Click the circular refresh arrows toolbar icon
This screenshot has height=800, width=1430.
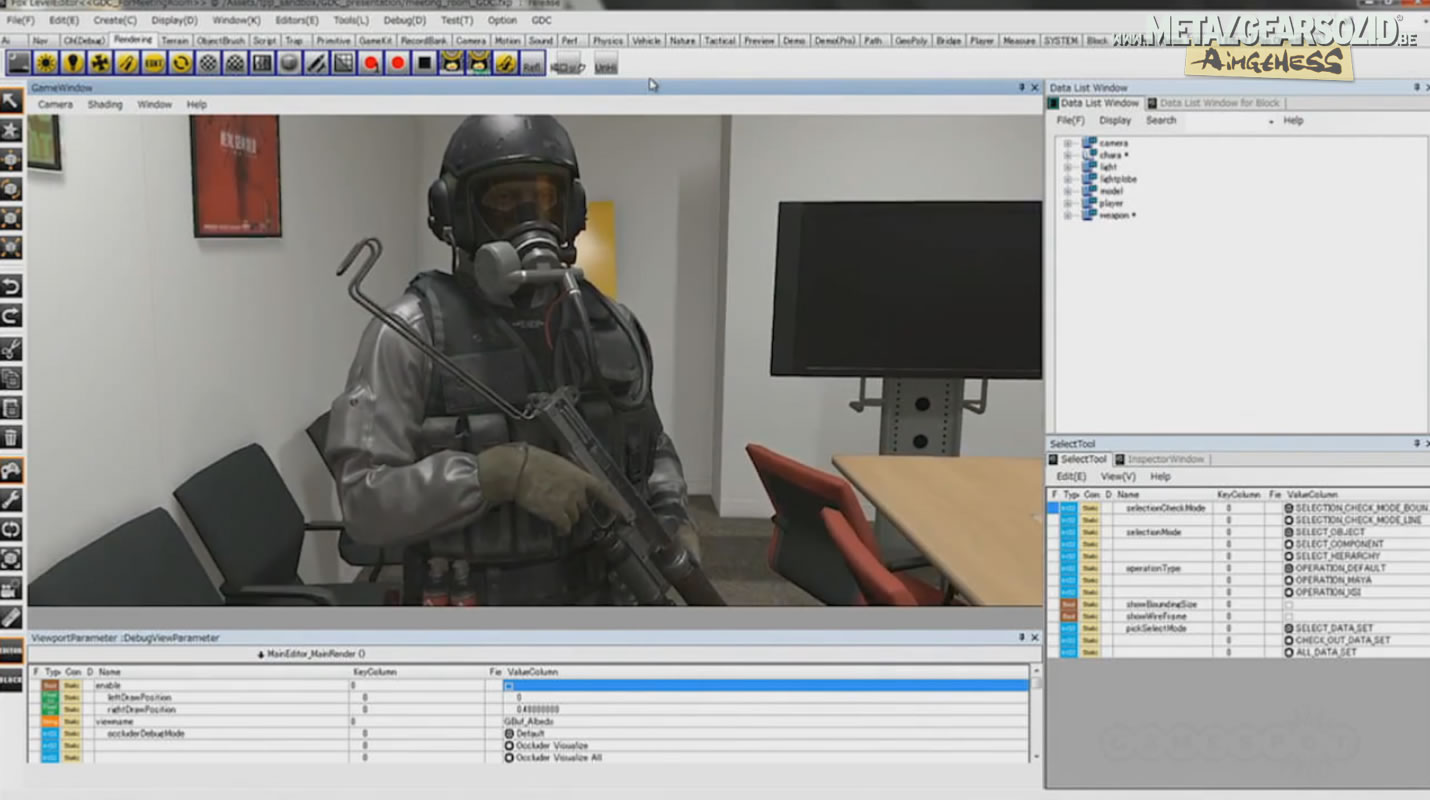click(181, 63)
